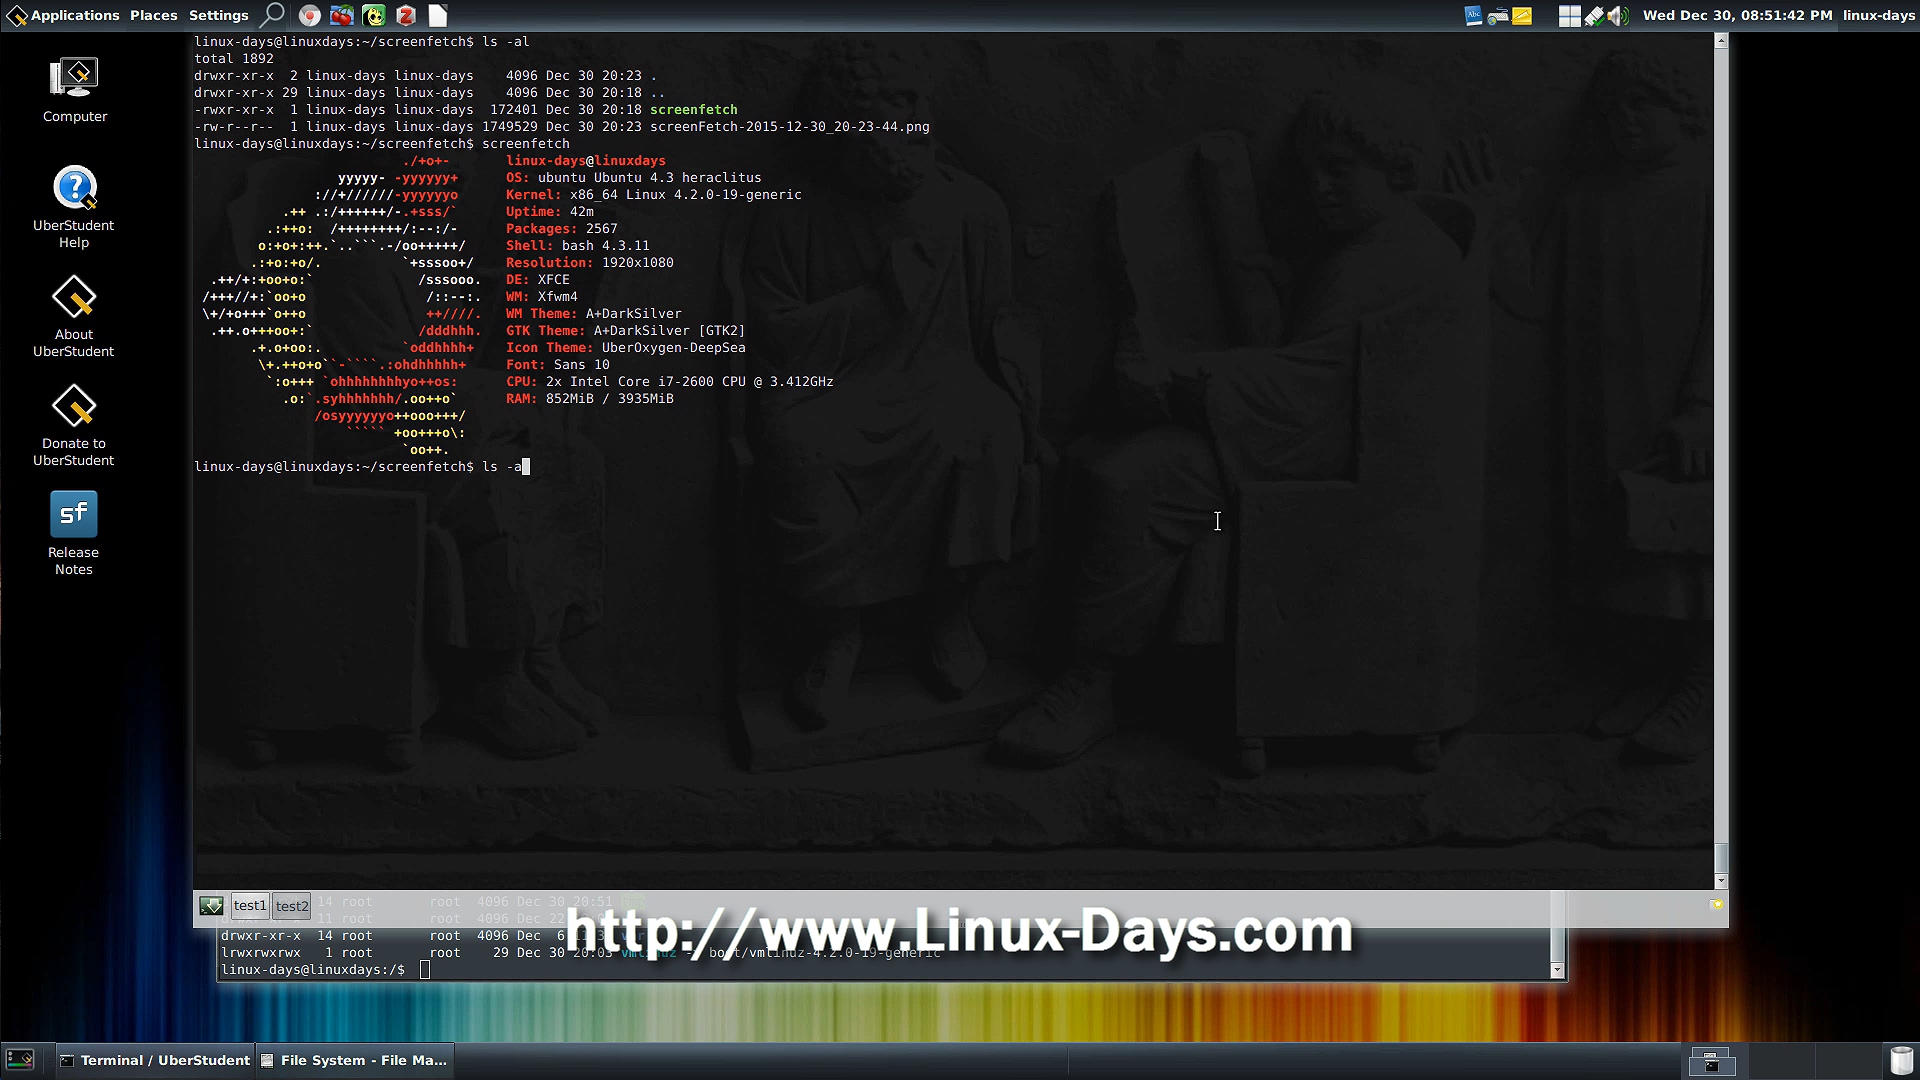Open the yellow notes tray icon
The width and height of the screenshot is (1920, 1080).
pos(1522,15)
